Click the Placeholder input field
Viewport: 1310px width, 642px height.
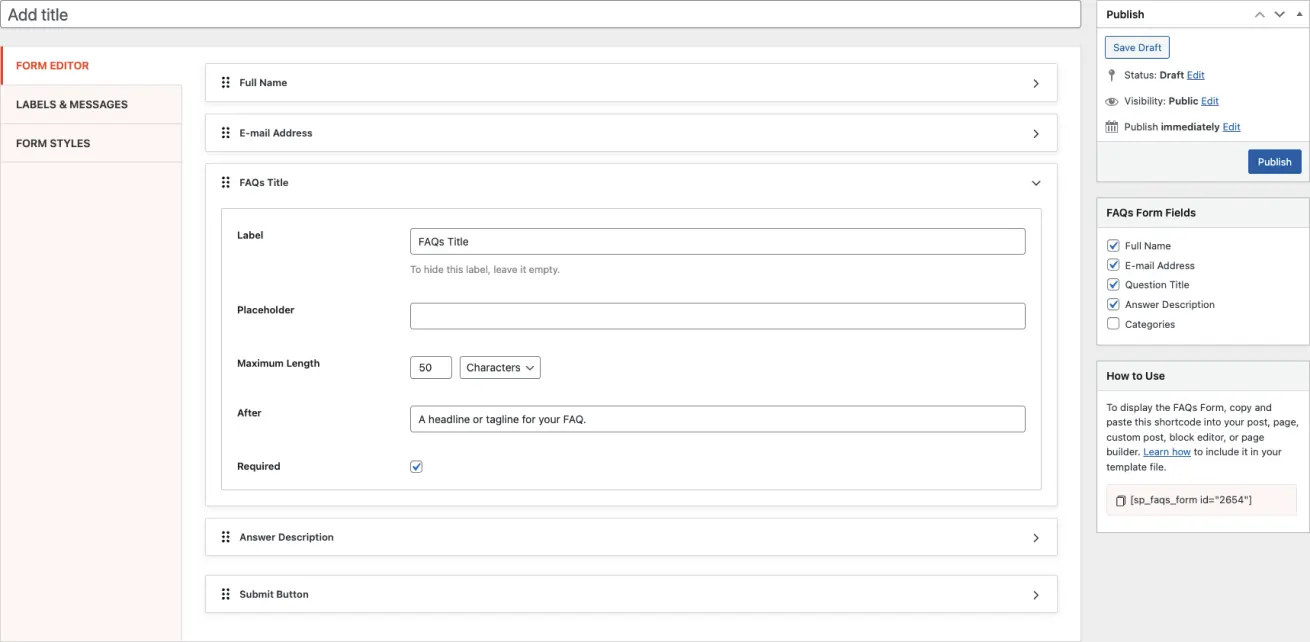coord(717,316)
